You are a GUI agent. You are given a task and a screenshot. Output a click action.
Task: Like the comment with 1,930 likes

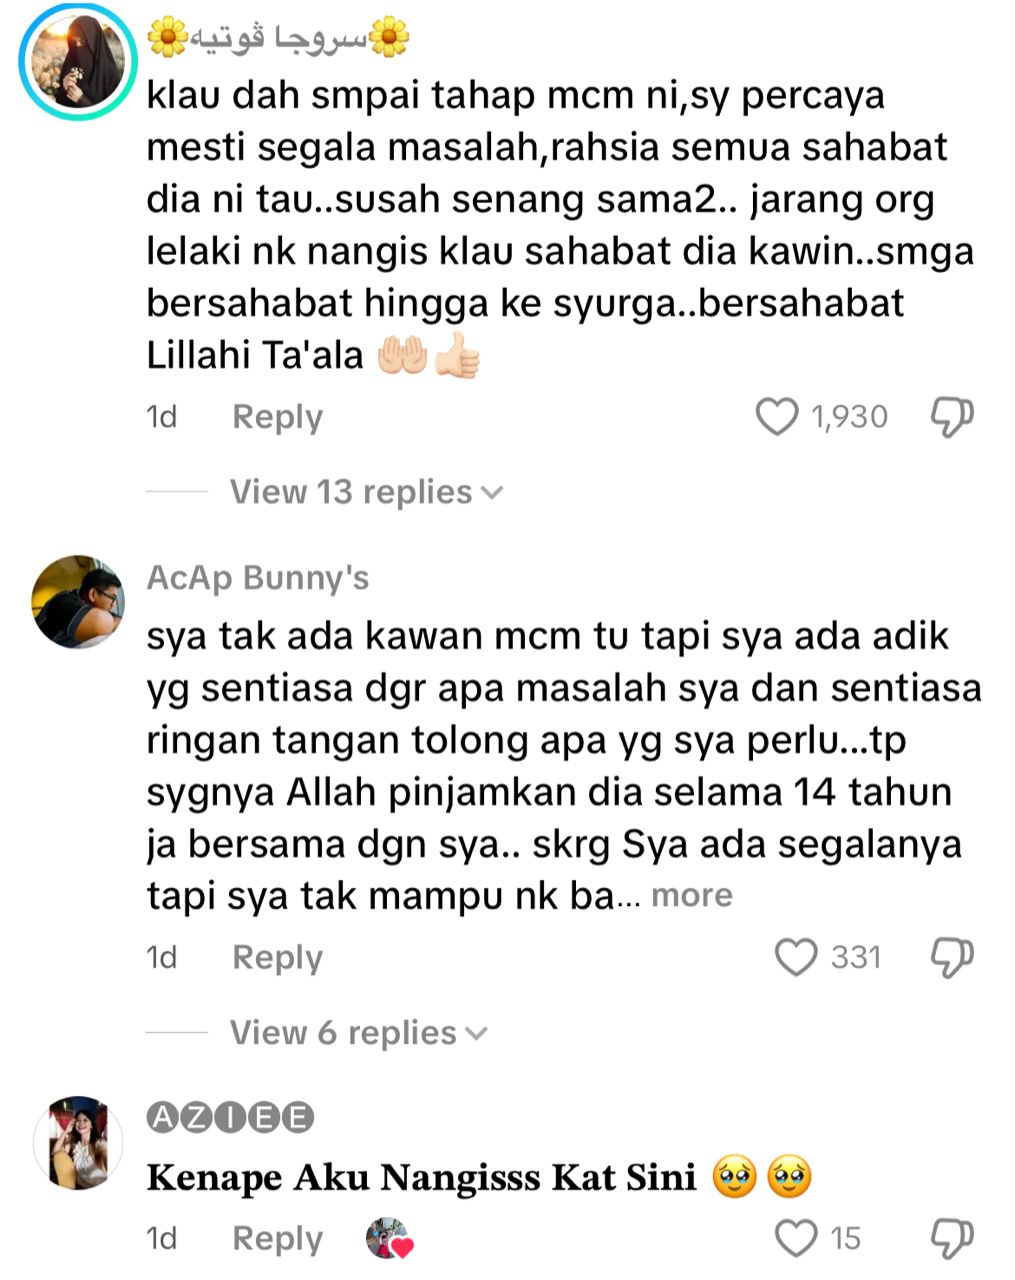pyautogui.click(x=776, y=417)
